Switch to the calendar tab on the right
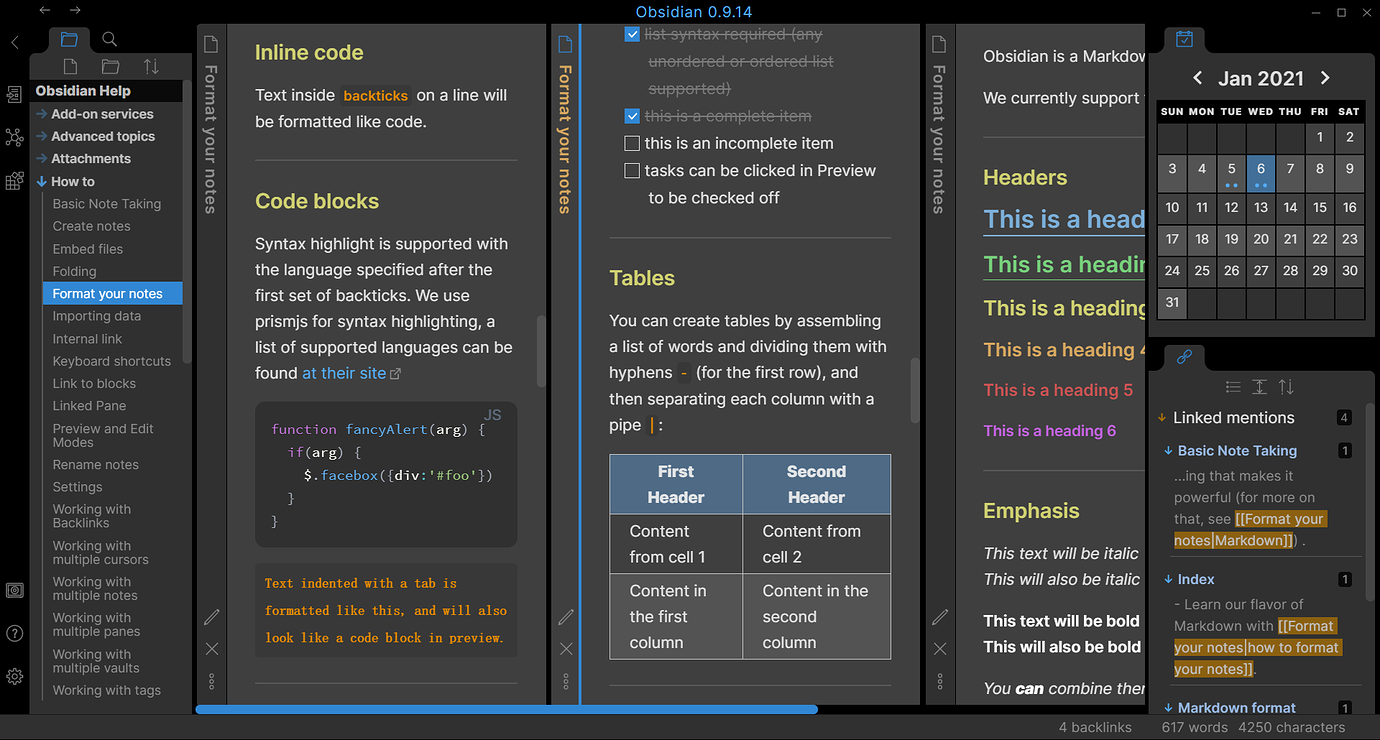 [x=1184, y=39]
